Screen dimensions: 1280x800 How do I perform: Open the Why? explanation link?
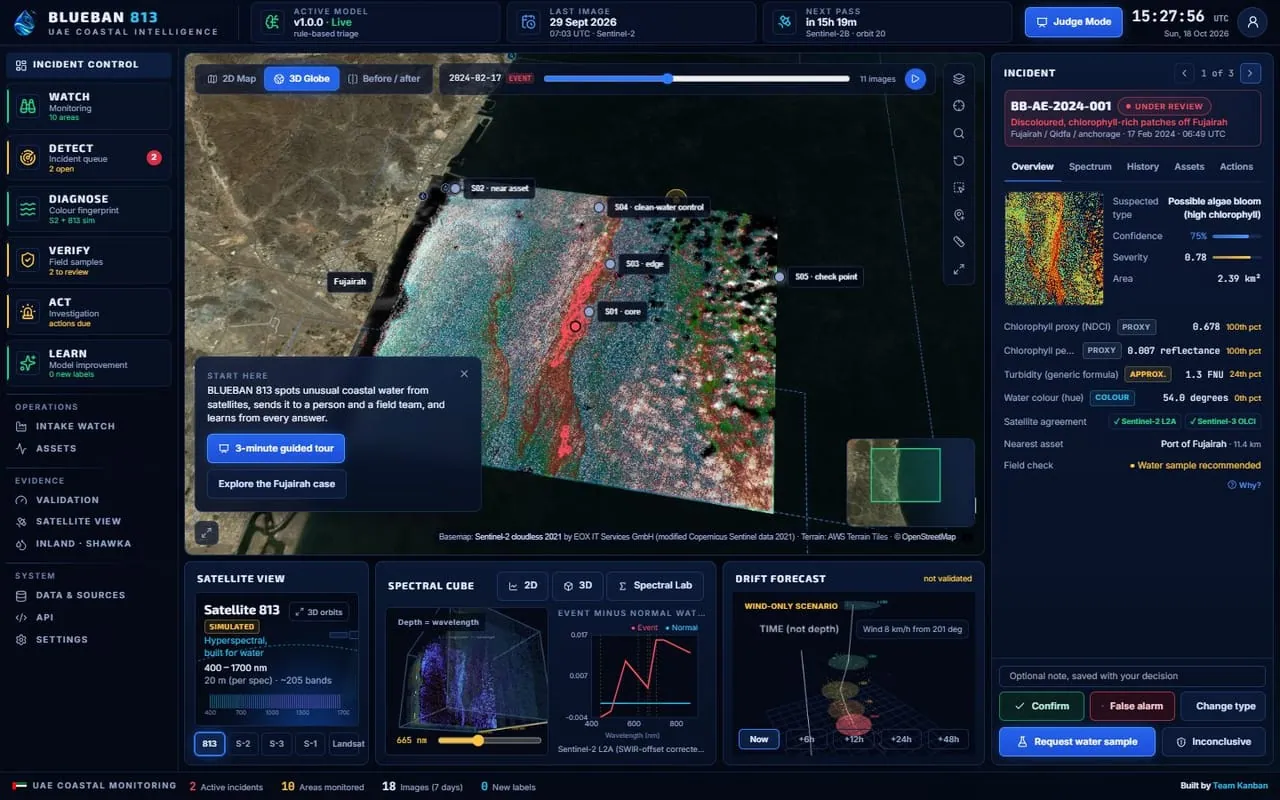tap(1244, 485)
